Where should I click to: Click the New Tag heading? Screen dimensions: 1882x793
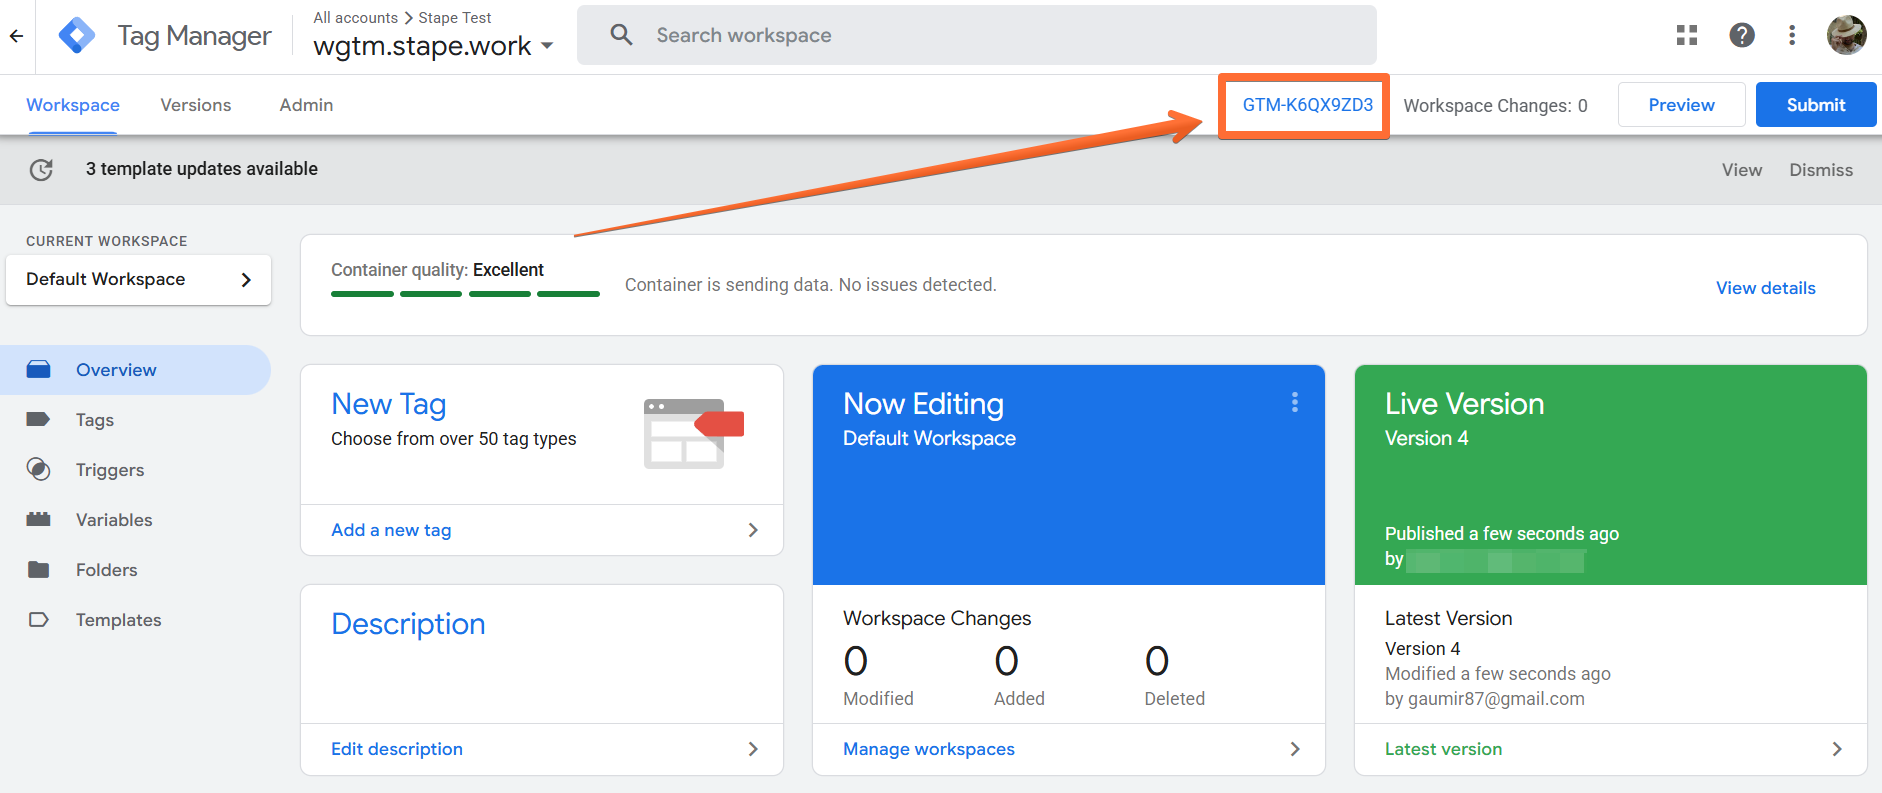tap(389, 404)
